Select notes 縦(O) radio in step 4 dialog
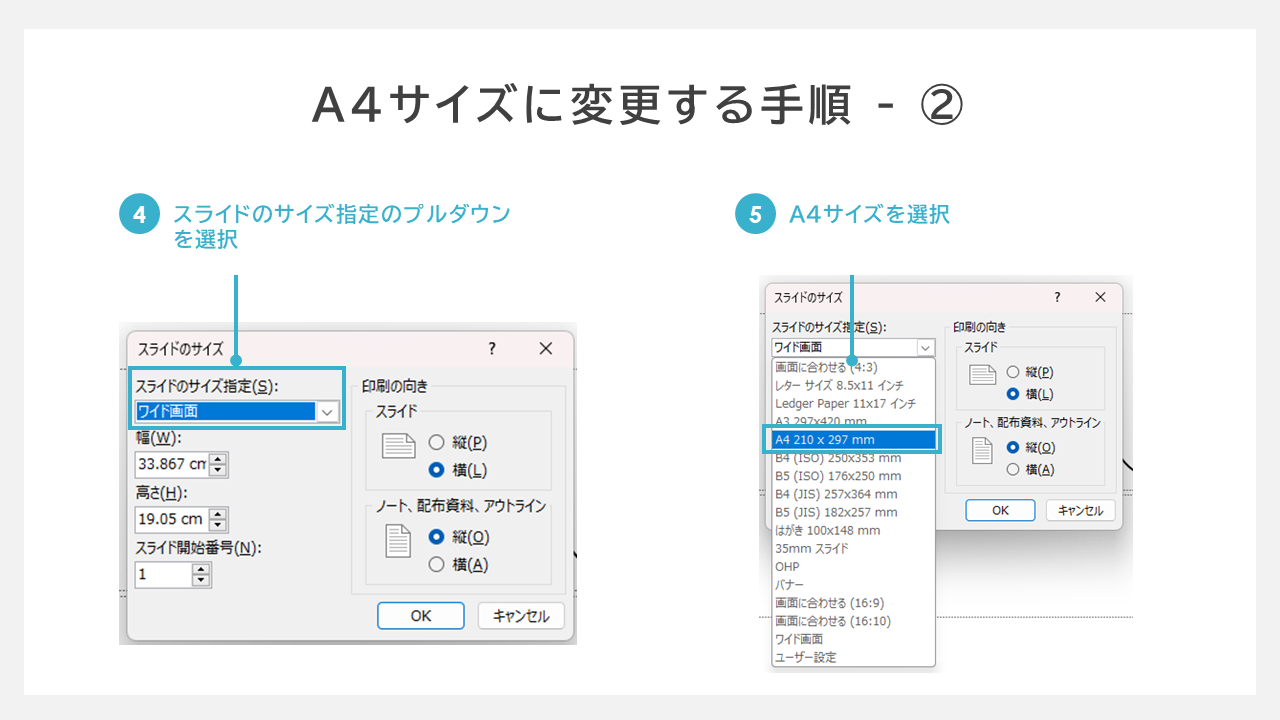Image resolution: width=1280 pixels, height=720 pixels. point(436,537)
